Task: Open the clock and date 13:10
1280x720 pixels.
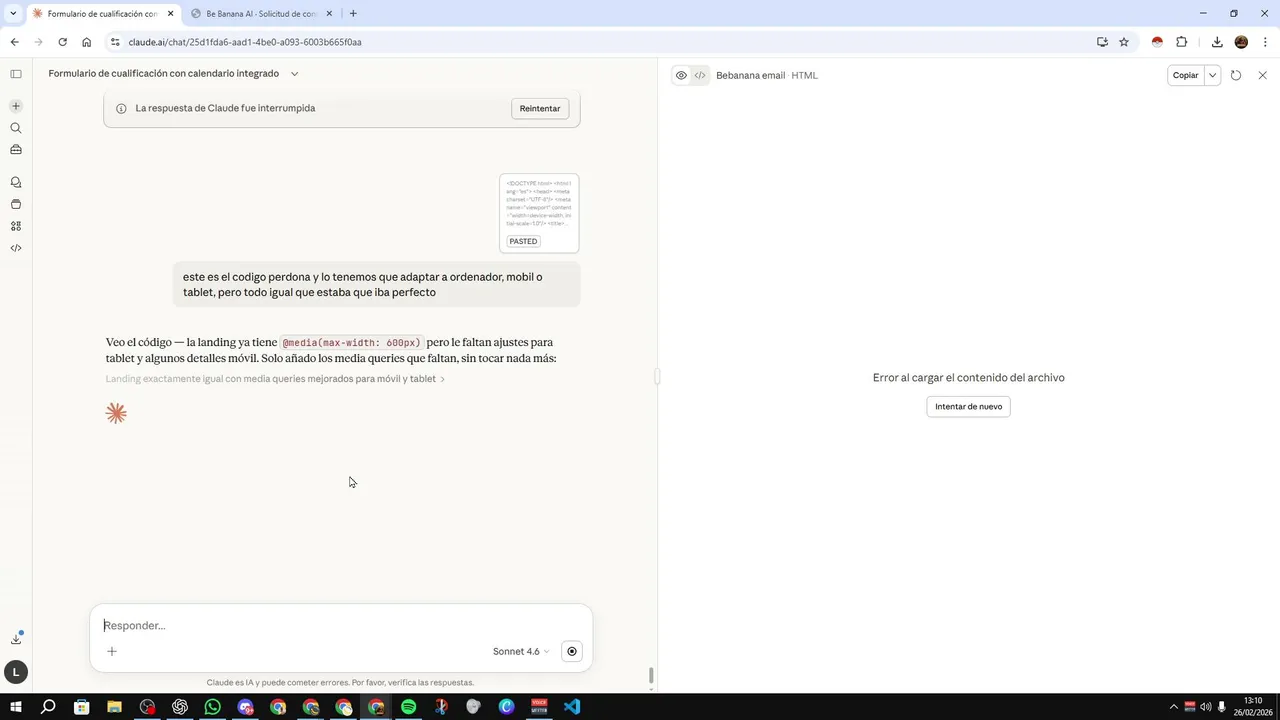Action: click(x=1253, y=706)
